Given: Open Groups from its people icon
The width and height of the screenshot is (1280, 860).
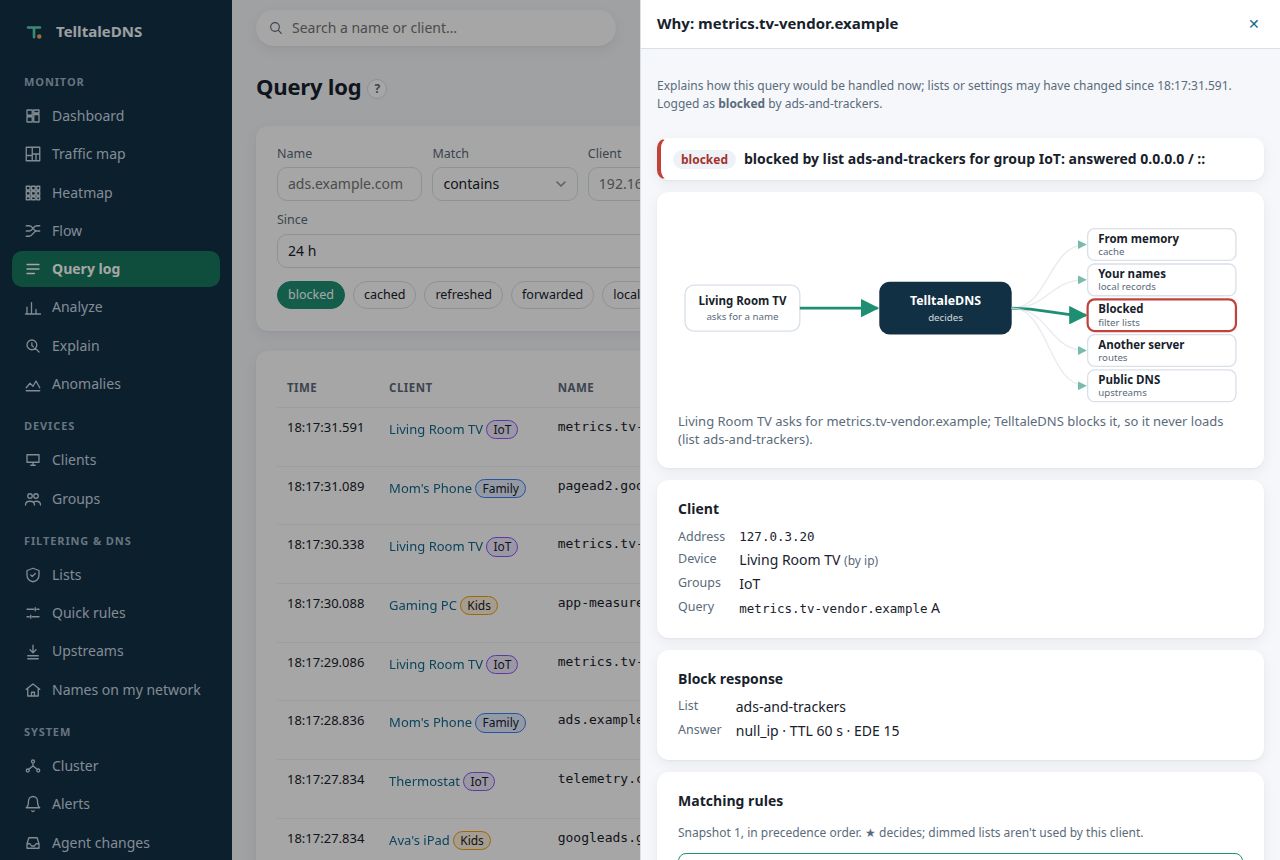Looking at the screenshot, I should pos(33,499).
